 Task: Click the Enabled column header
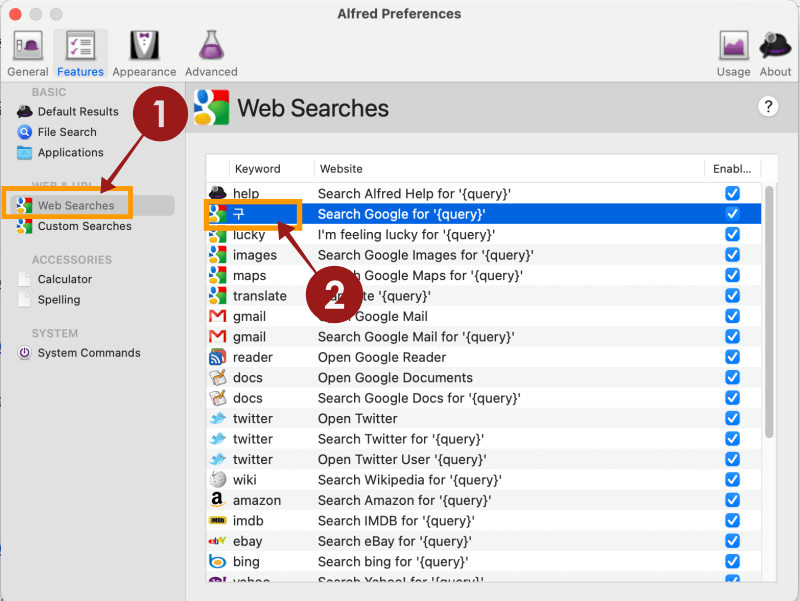coord(732,169)
